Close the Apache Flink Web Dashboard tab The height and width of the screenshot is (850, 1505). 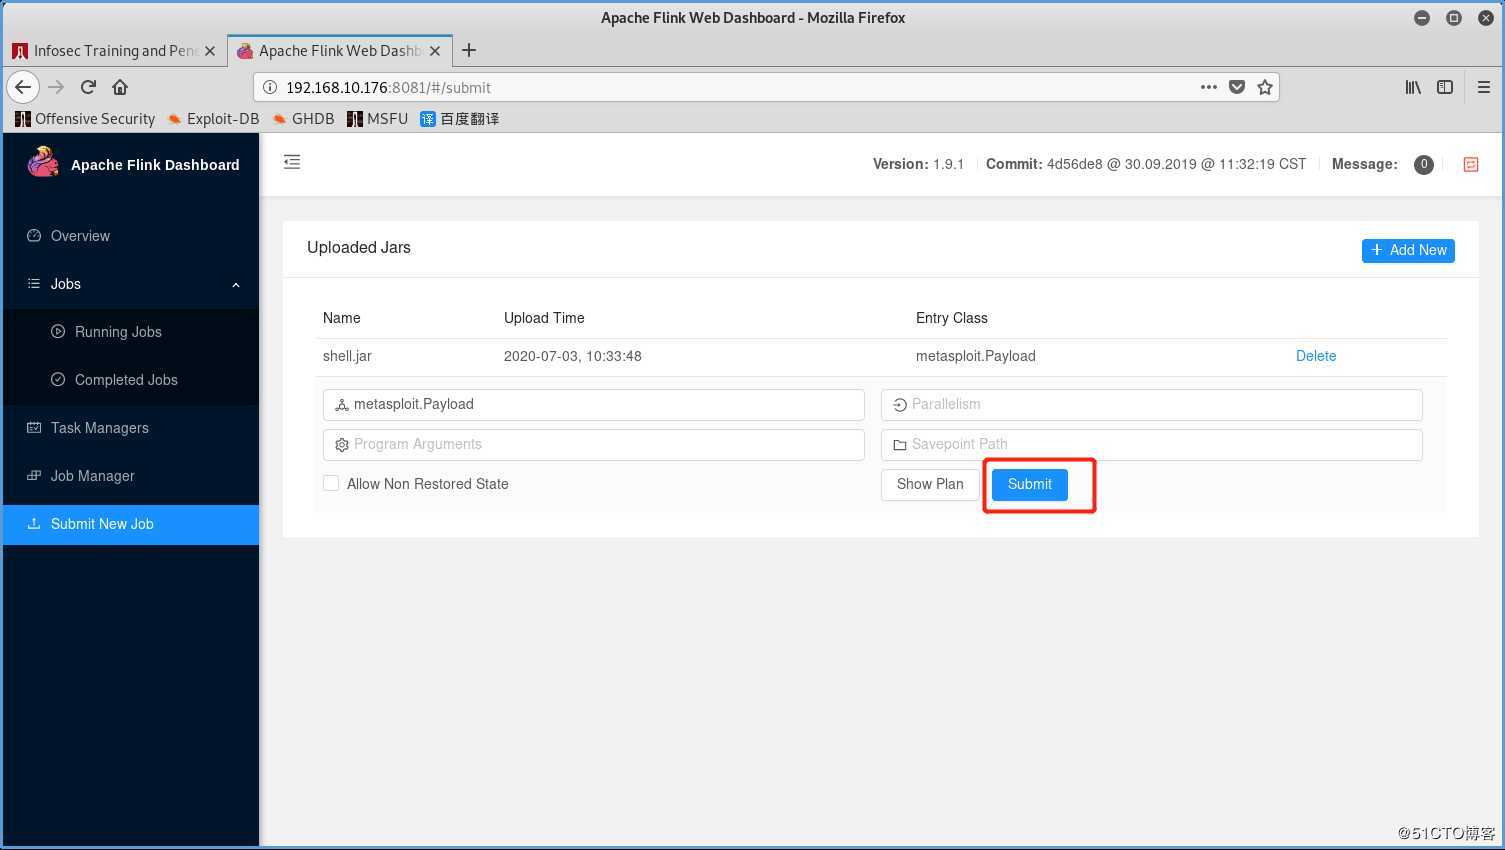click(x=434, y=51)
